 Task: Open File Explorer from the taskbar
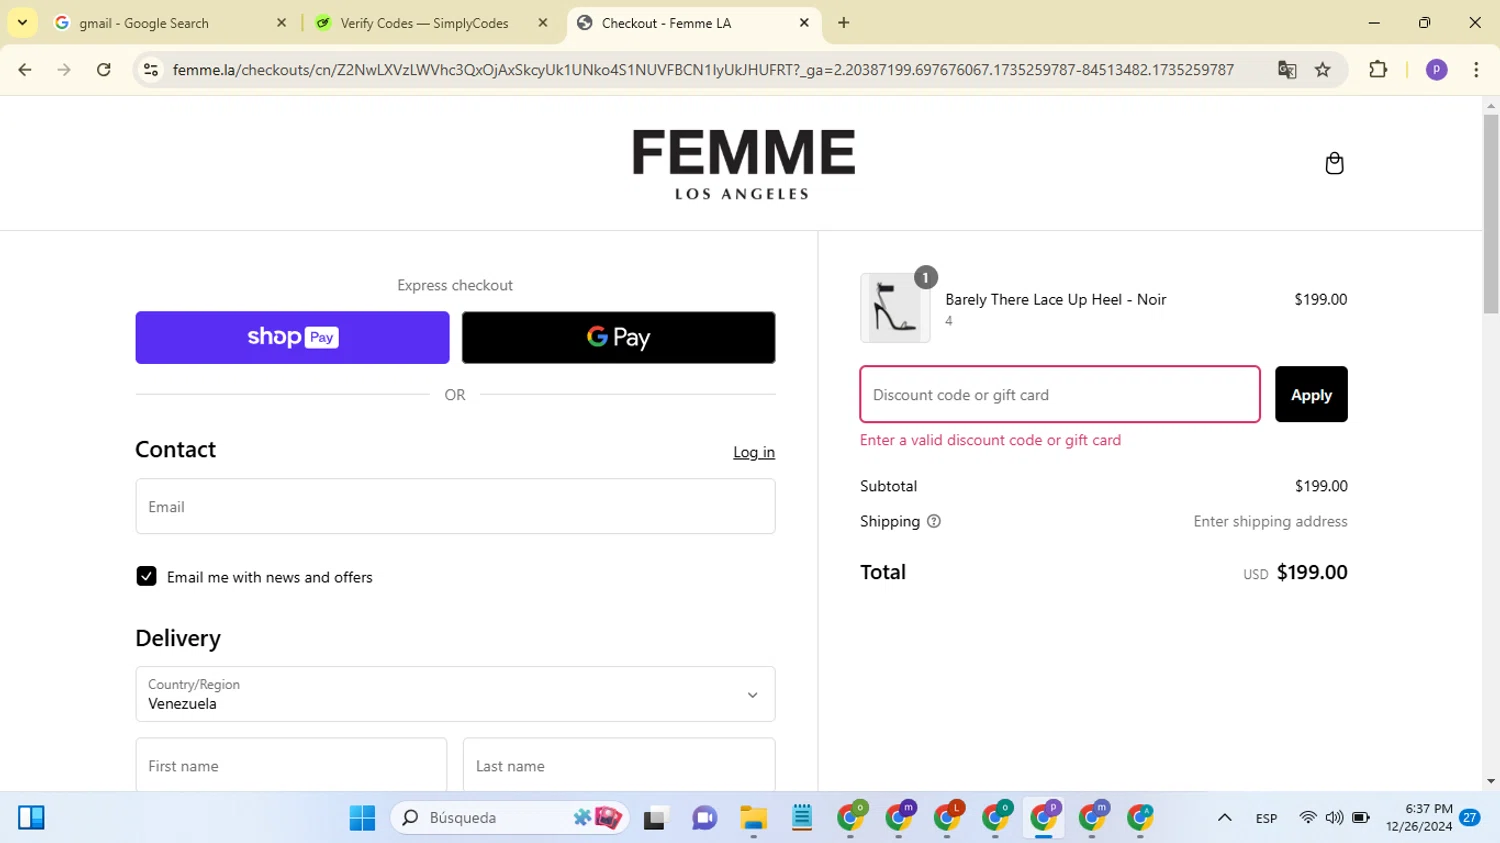point(753,818)
